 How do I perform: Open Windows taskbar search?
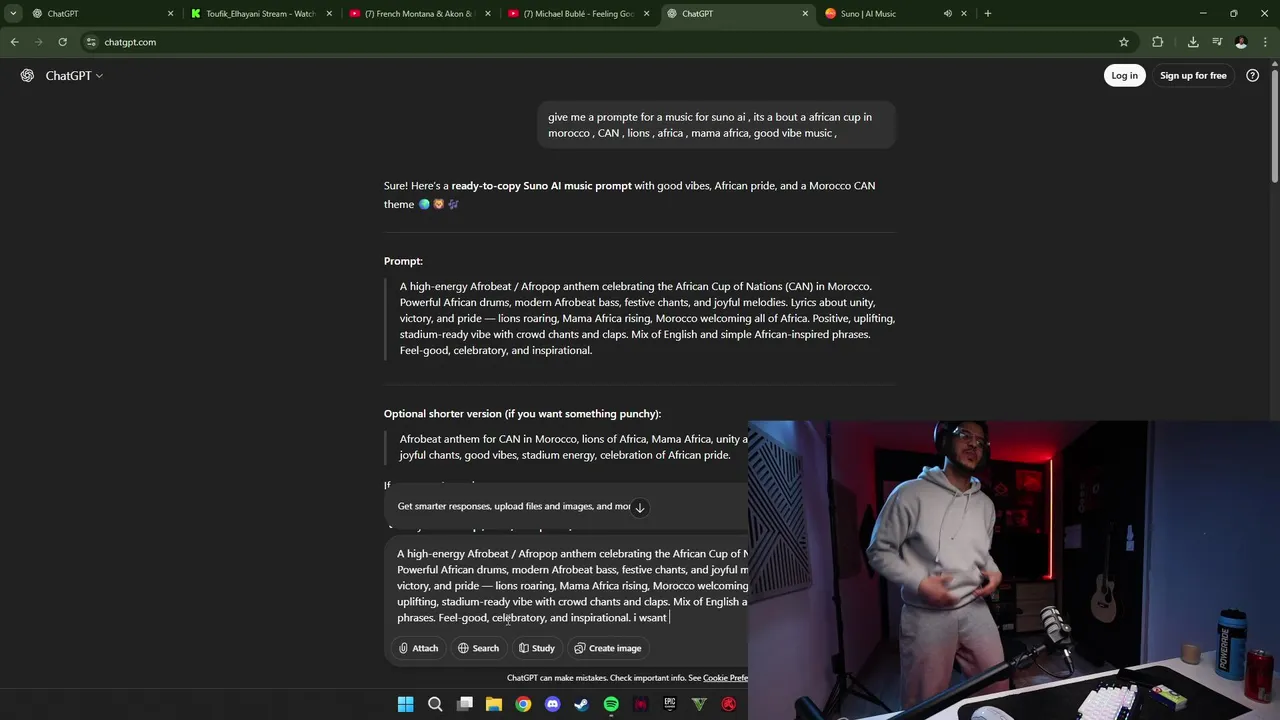[435, 704]
